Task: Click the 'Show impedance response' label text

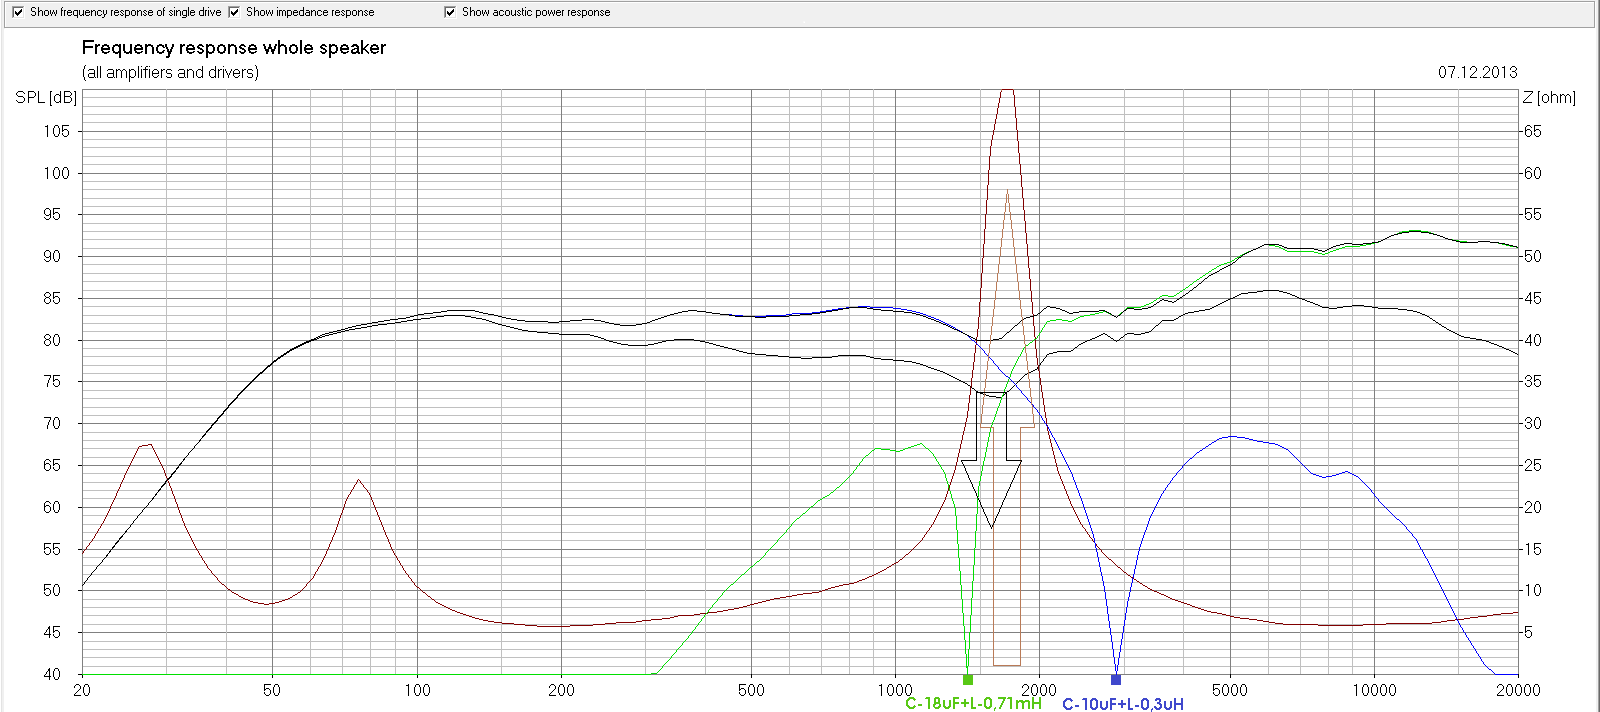Action: pyautogui.click(x=310, y=12)
